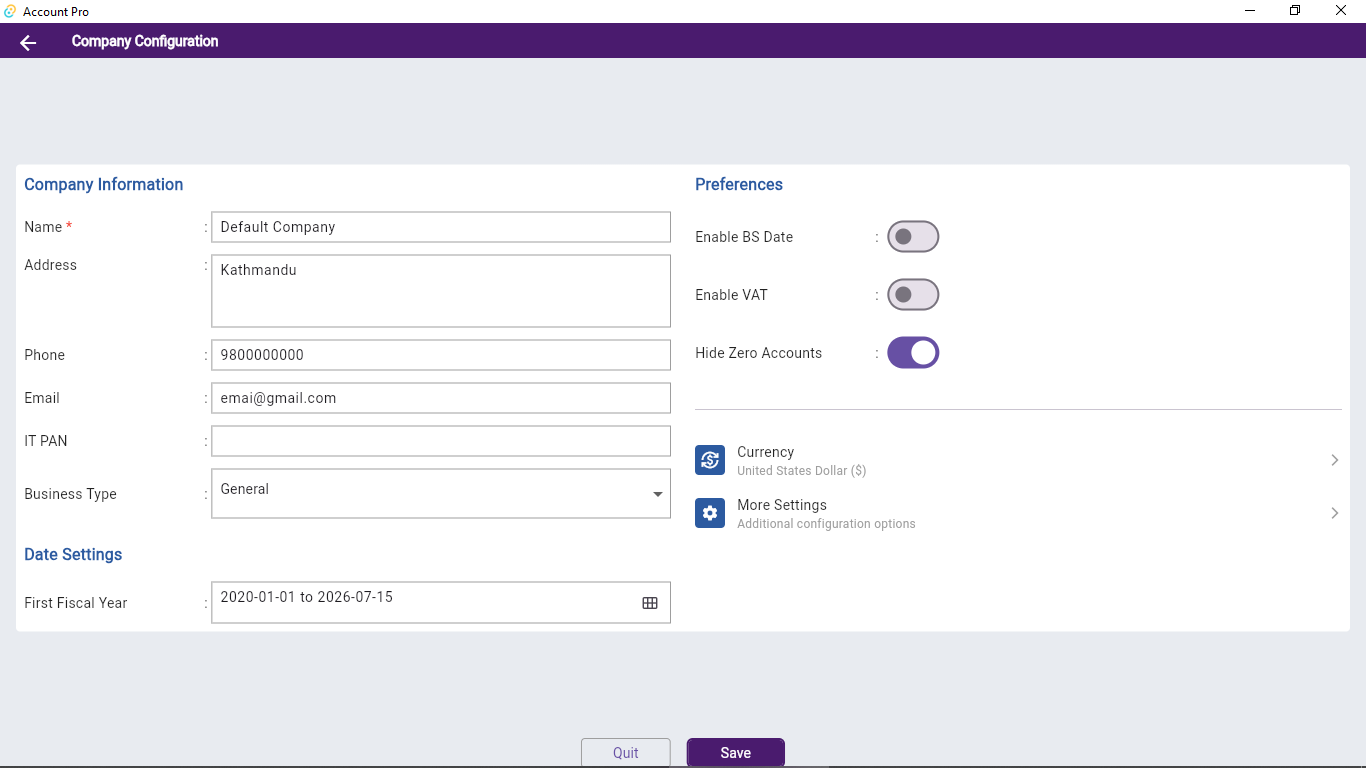This screenshot has height=768, width=1366.
Task: Click the Enable VAT label
Action: [x=732, y=295]
